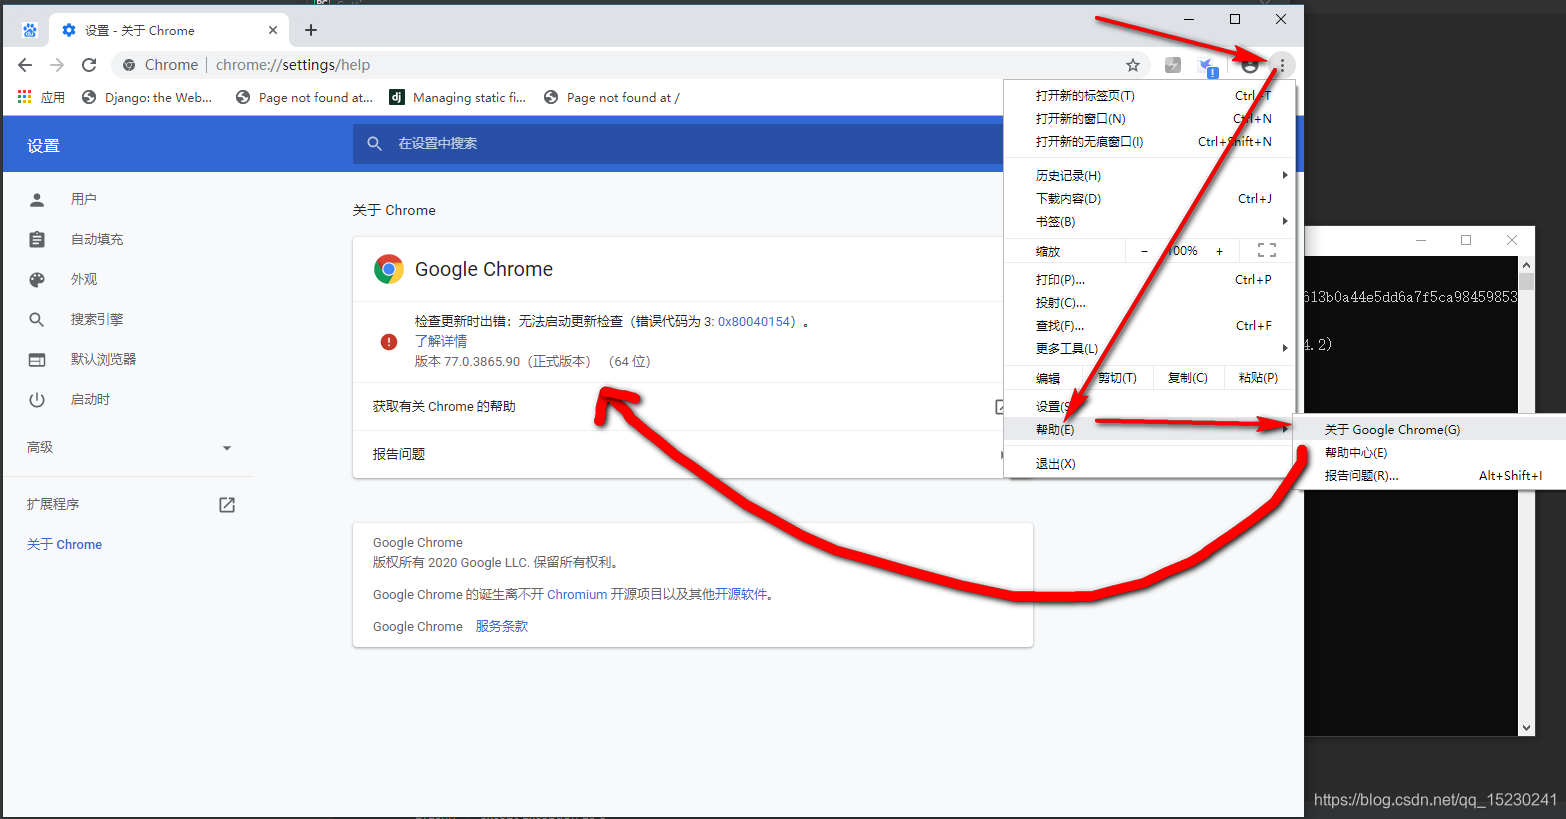1566x819 pixels.
Task: Expand the 历史记录(H) submenu
Action: point(1150,176)
